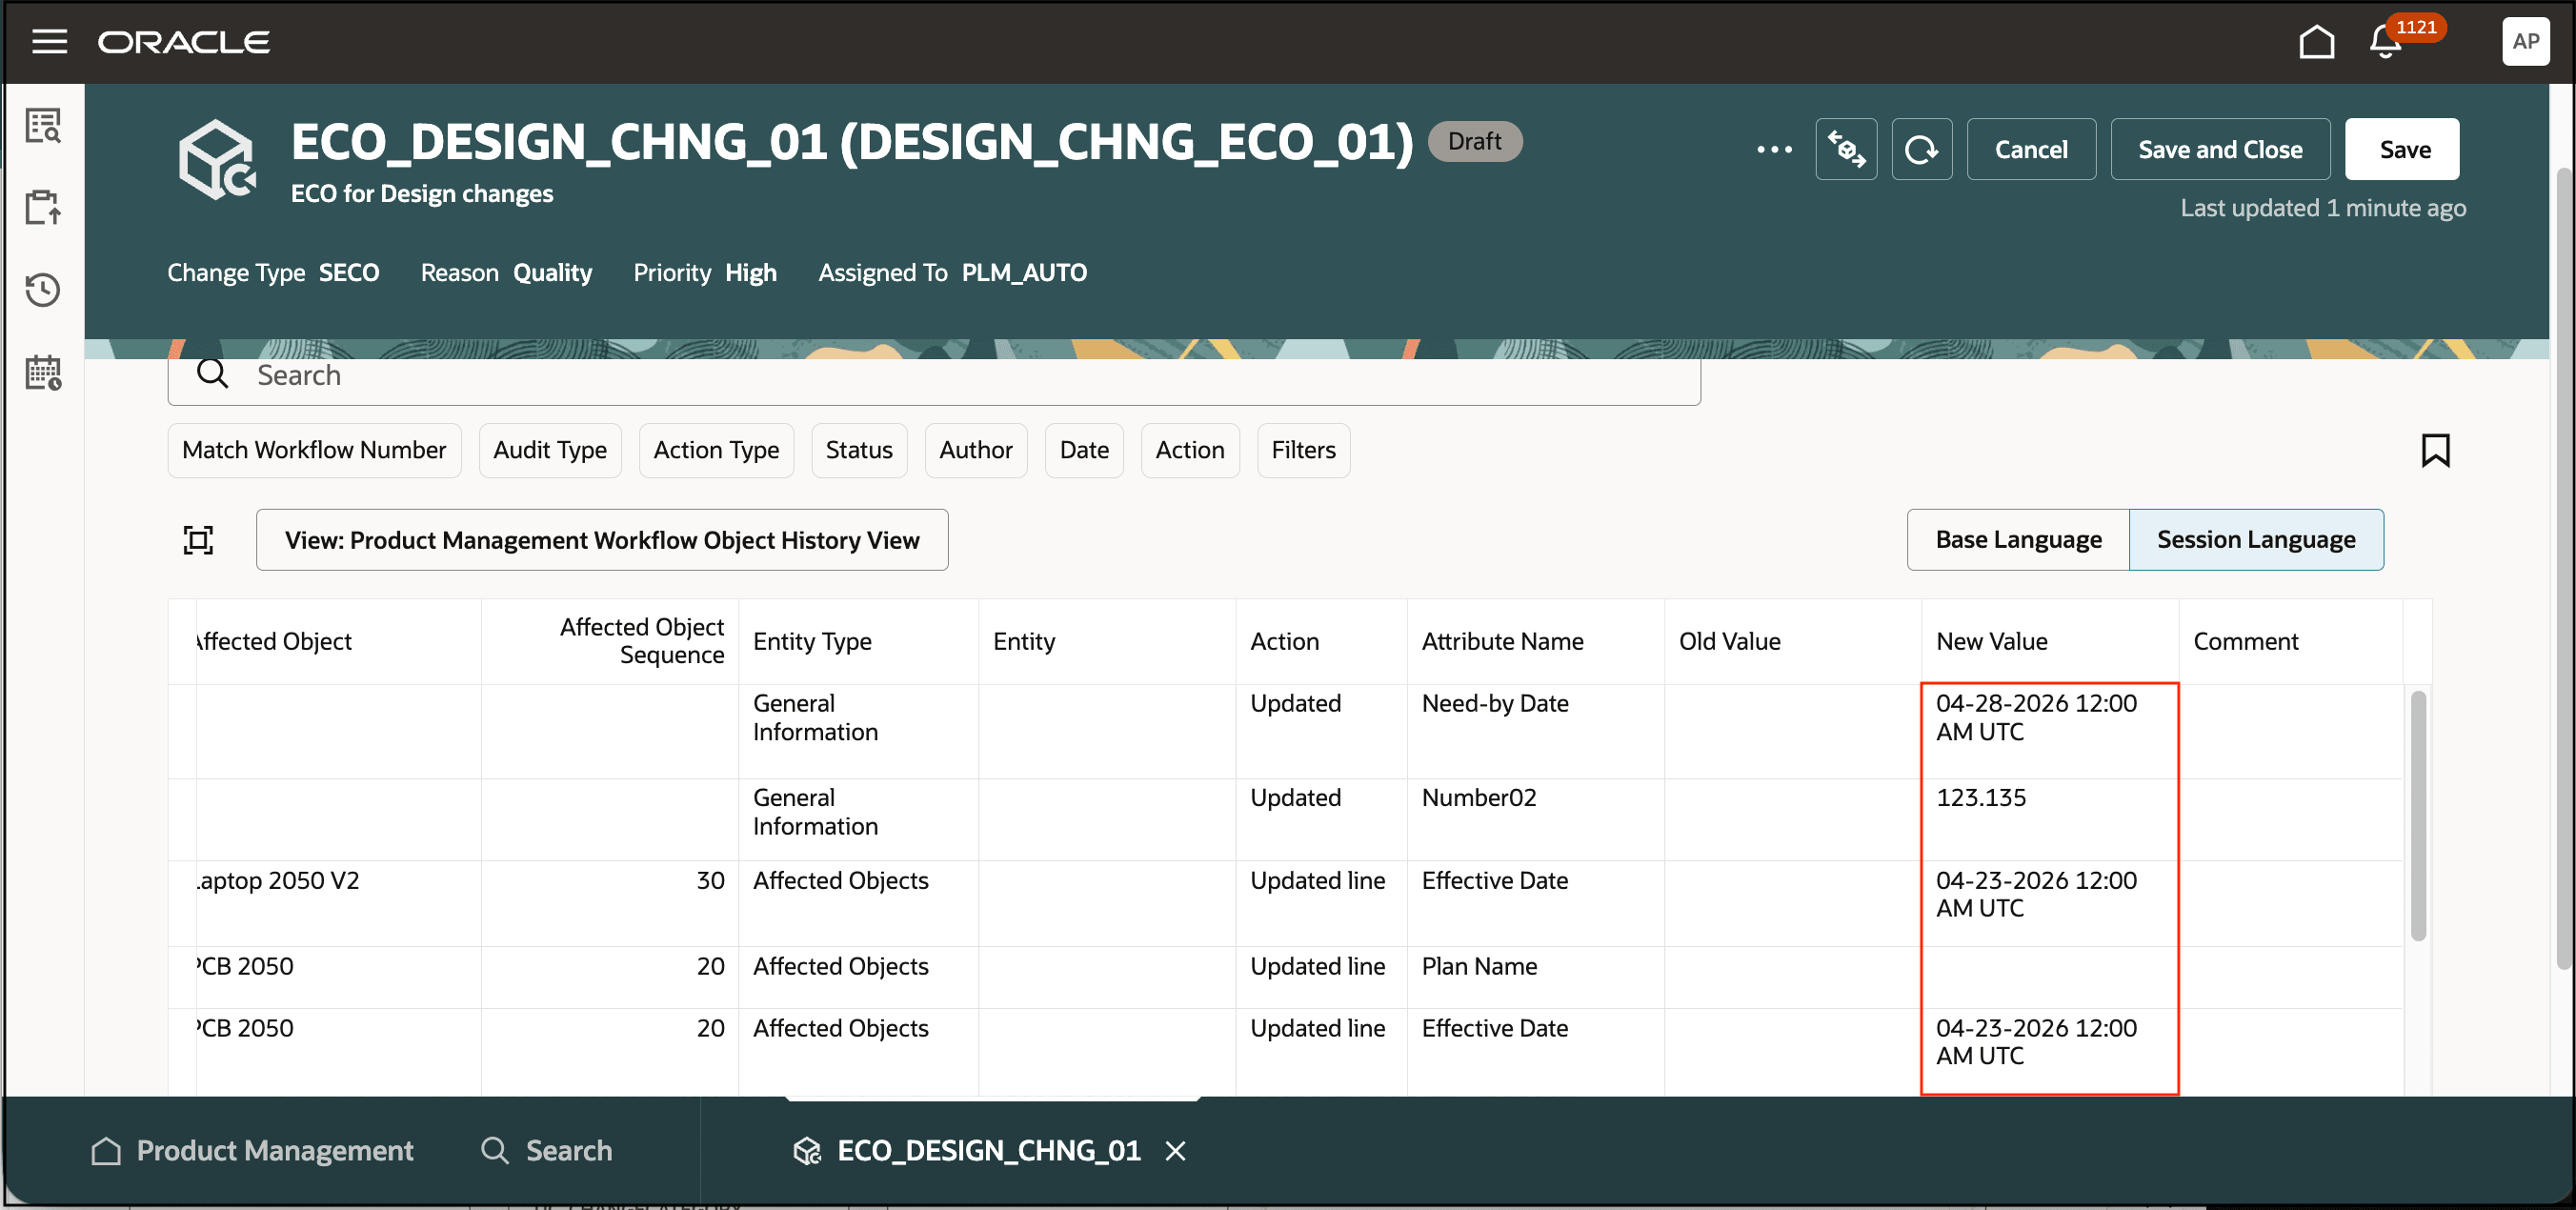Click the Save button
The image size is (2576, 1210).
(x=2403, y=149)
